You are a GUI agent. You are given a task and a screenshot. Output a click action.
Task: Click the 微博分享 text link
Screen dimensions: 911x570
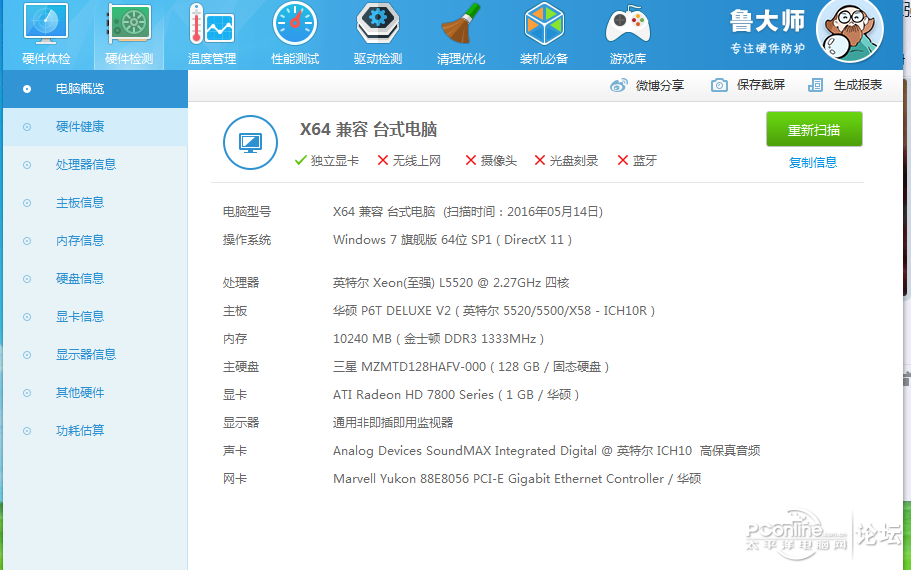[x=659, y=85]
